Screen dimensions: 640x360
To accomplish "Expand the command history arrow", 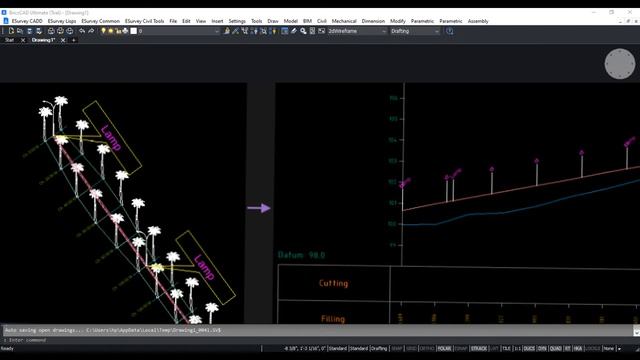I will point(636,332).
